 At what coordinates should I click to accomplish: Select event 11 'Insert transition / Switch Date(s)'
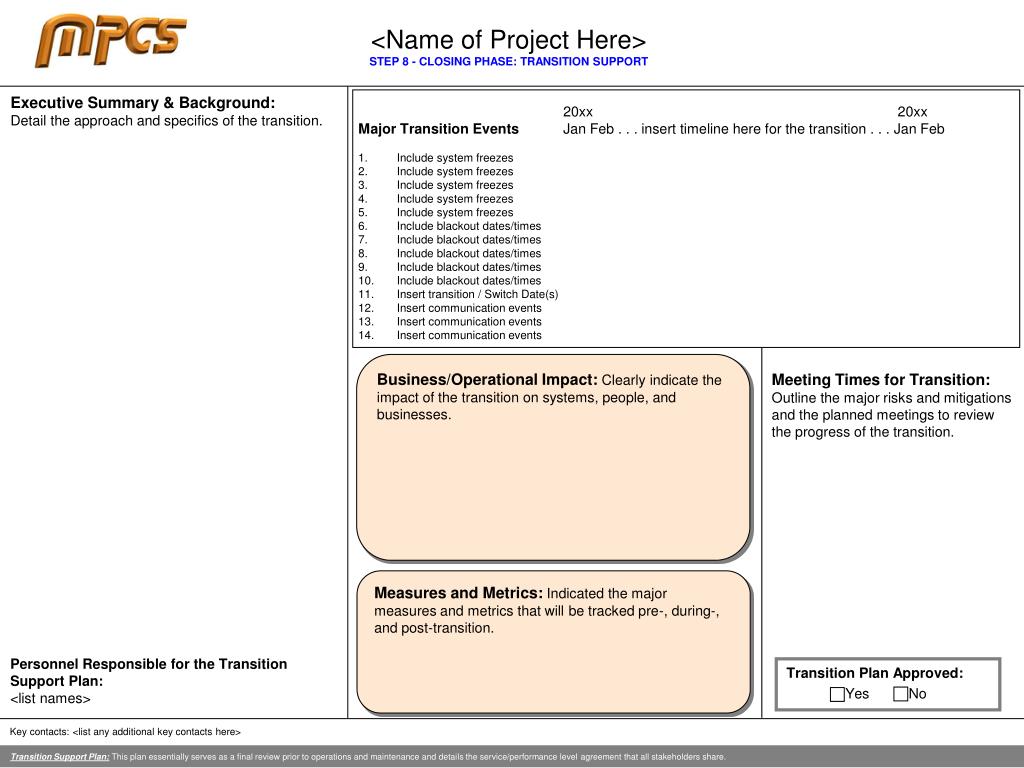[x=477, y=295]
